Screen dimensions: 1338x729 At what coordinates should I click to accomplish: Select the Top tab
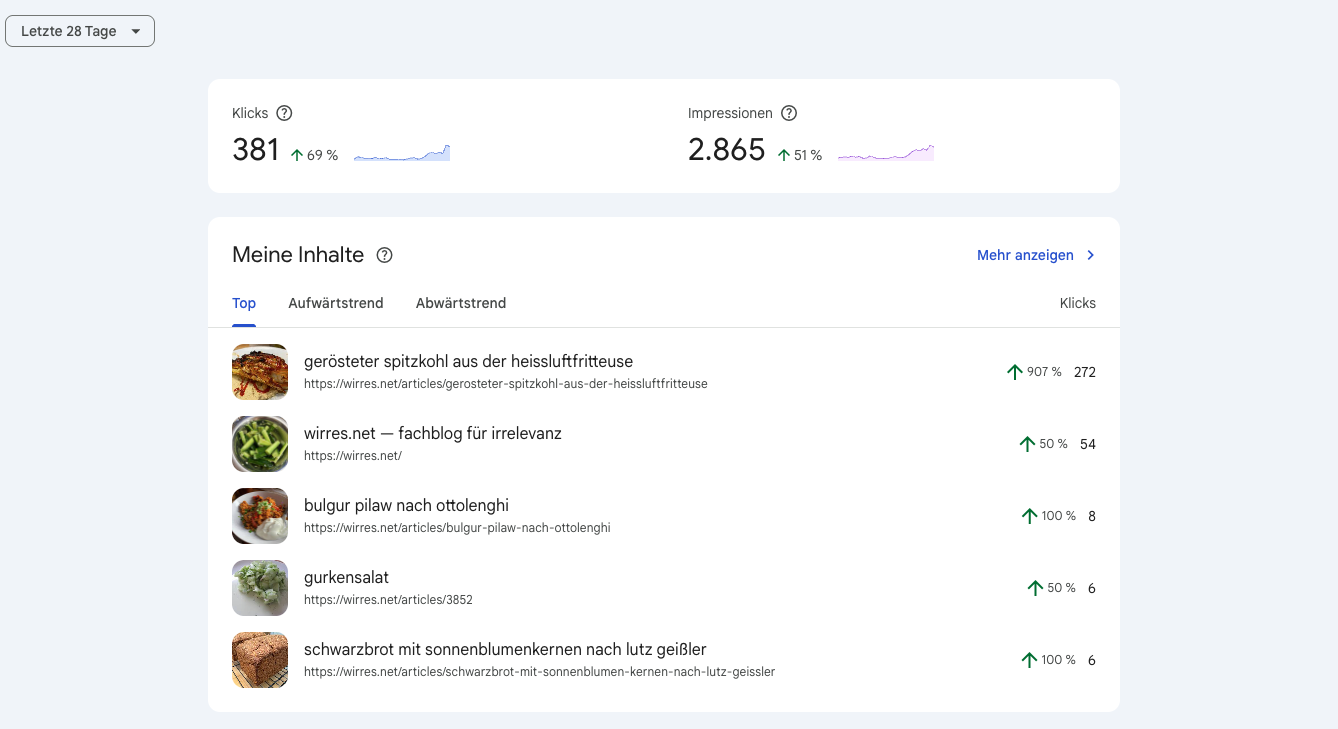244,303
